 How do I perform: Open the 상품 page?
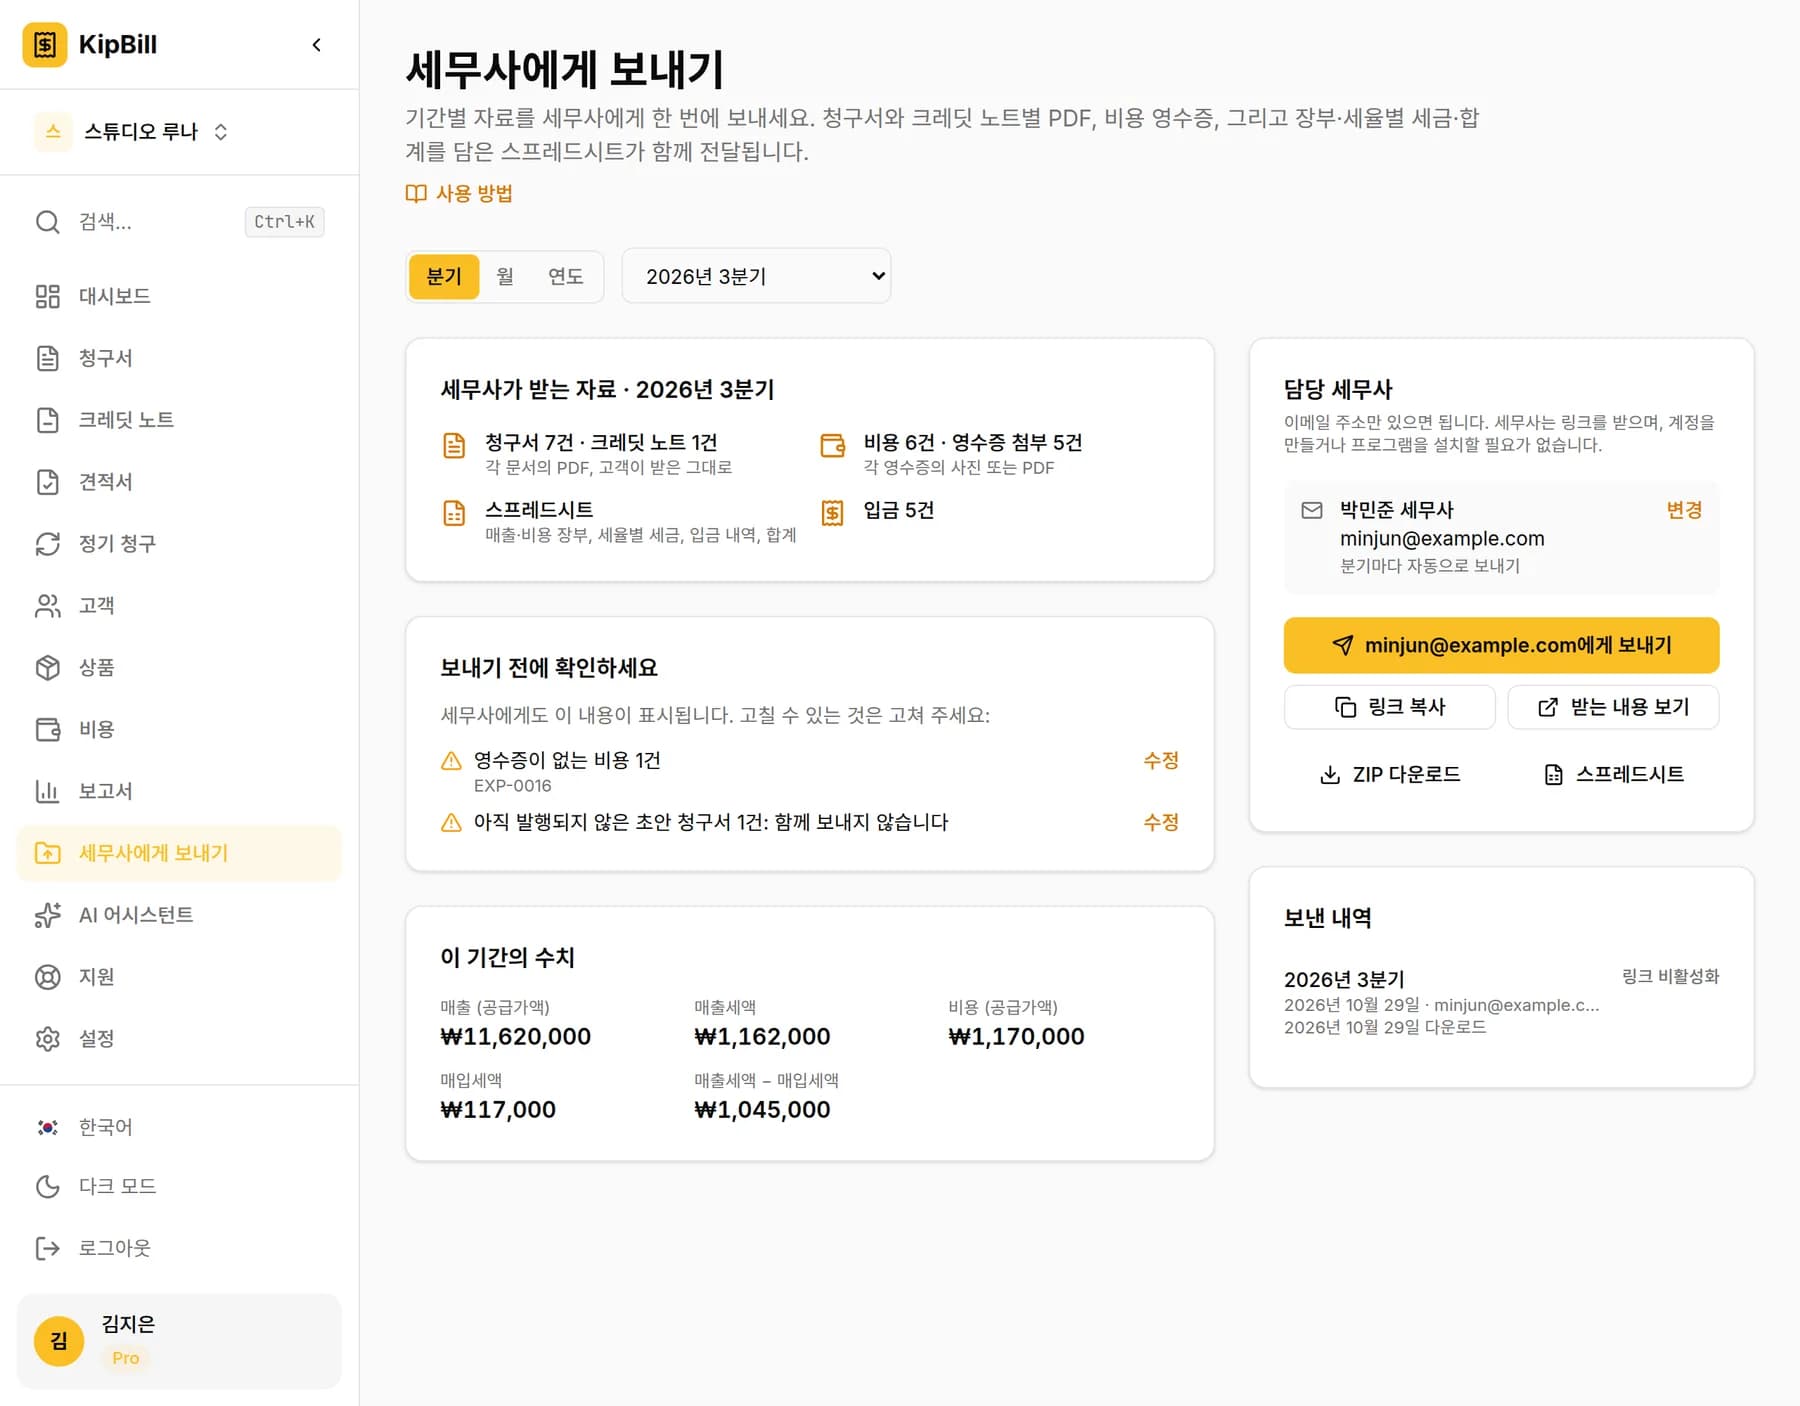pyautogui.click(x=179, y=667)
